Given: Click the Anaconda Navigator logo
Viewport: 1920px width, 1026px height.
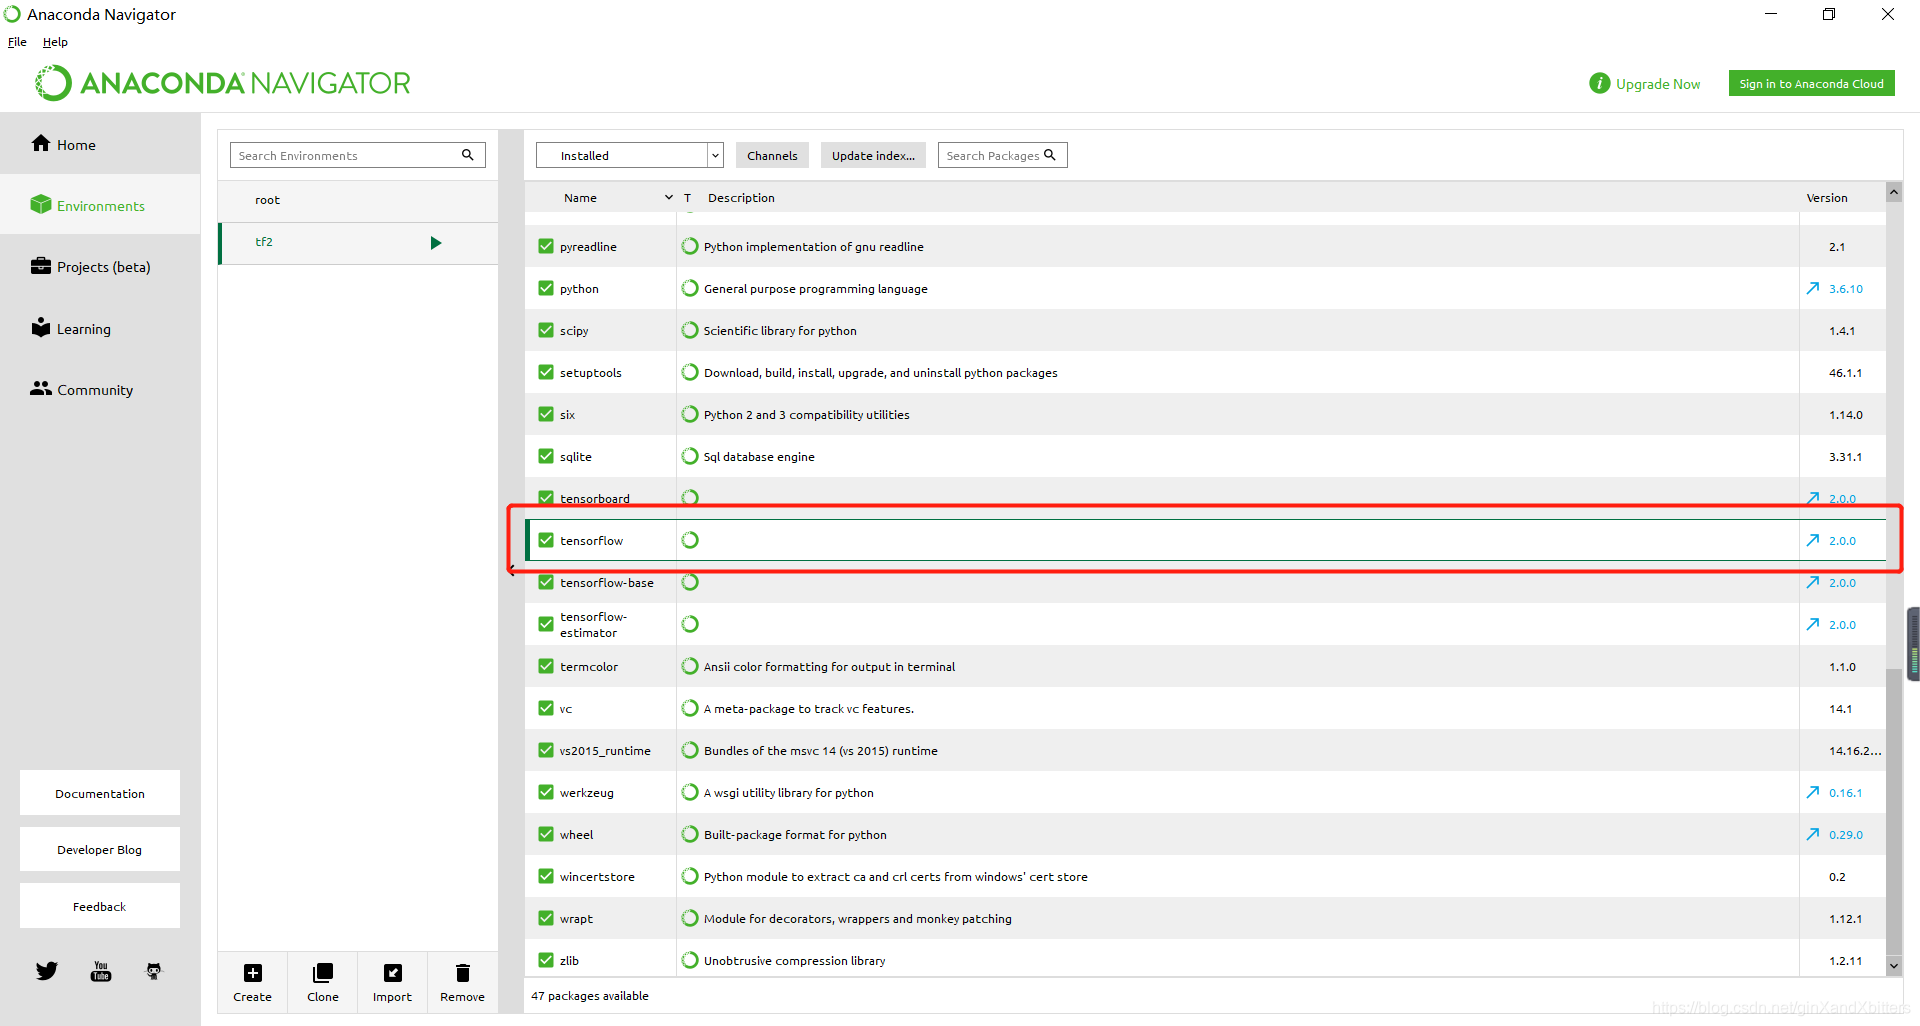Looking at the screenshot, I should coord(223,83).
